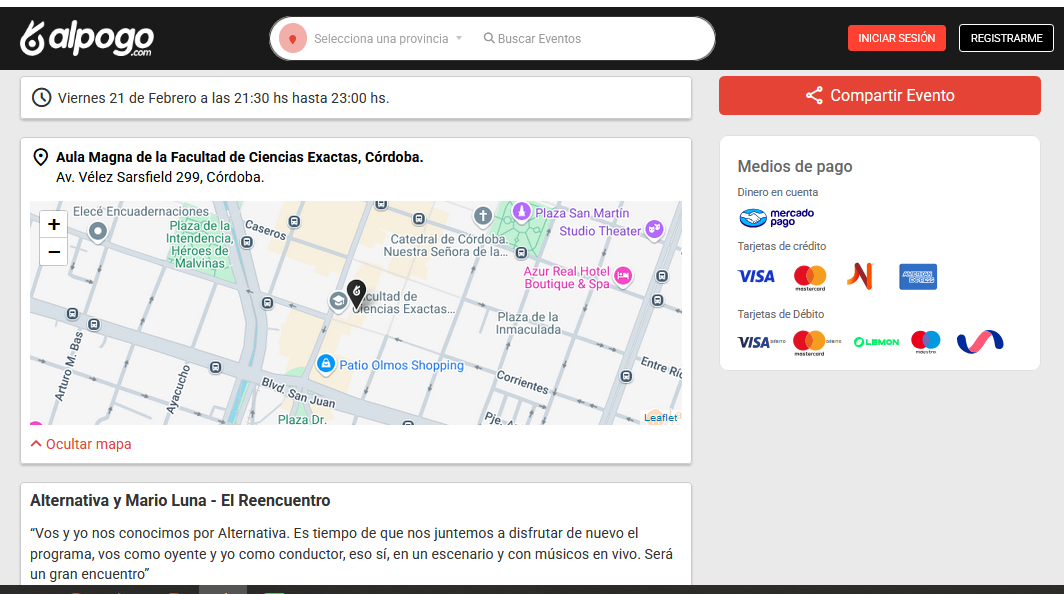Open the Leaflet attribution link

click(x=660, y=417)
